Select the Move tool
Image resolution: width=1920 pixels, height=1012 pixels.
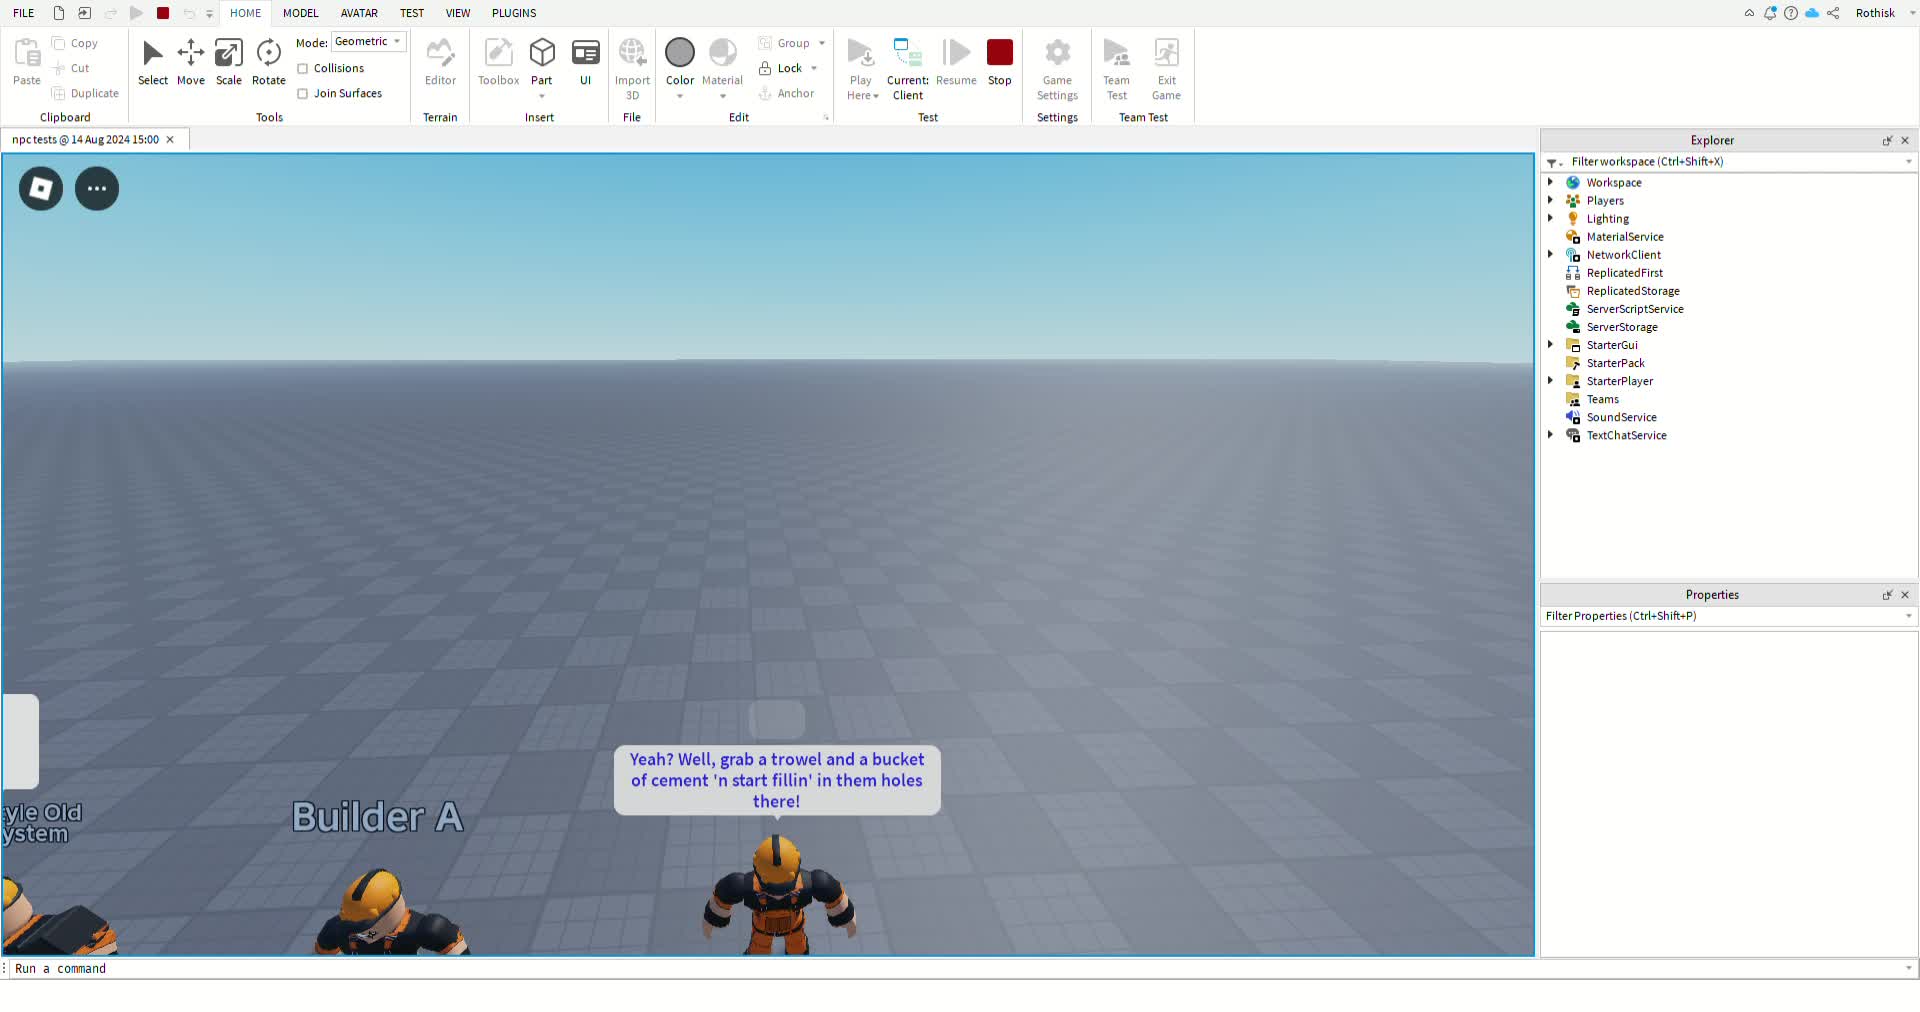[190, 60]
